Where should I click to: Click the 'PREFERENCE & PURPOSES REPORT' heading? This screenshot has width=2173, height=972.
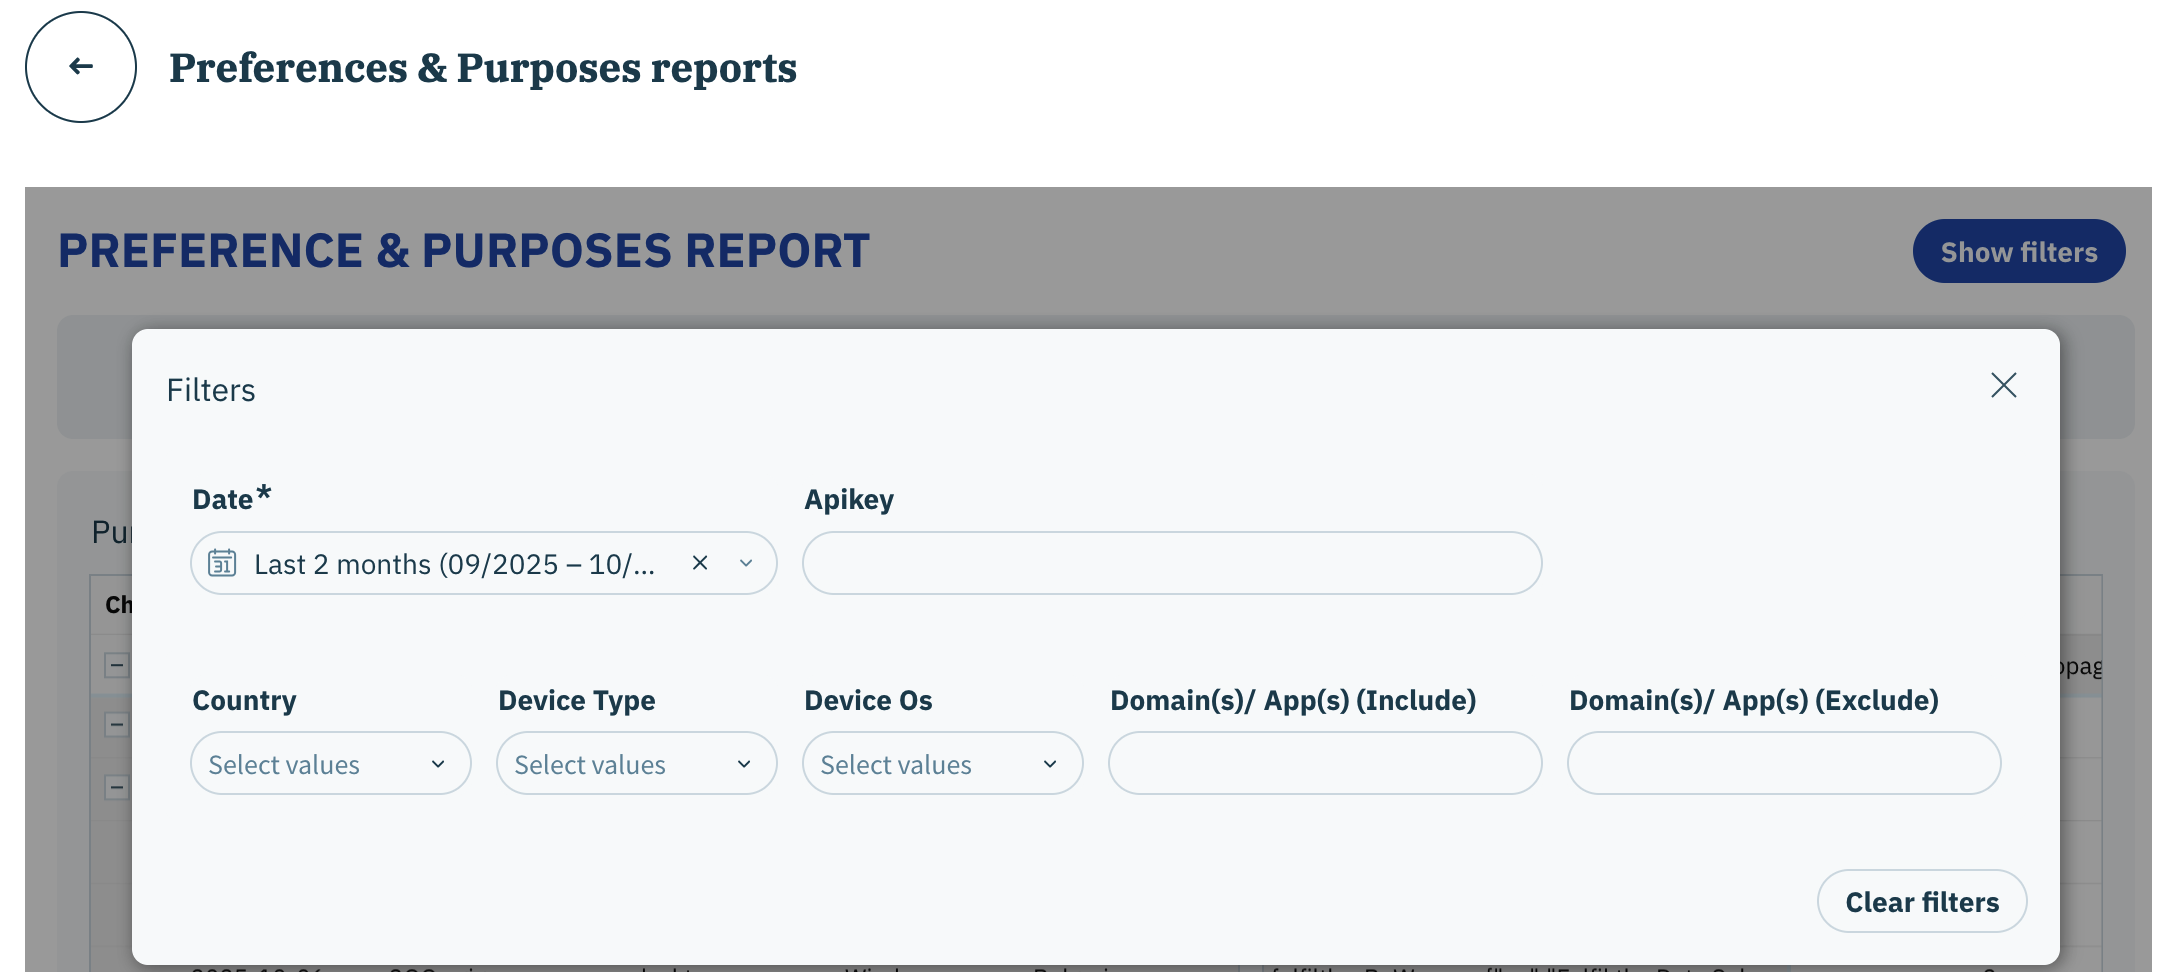coord(463,251)
